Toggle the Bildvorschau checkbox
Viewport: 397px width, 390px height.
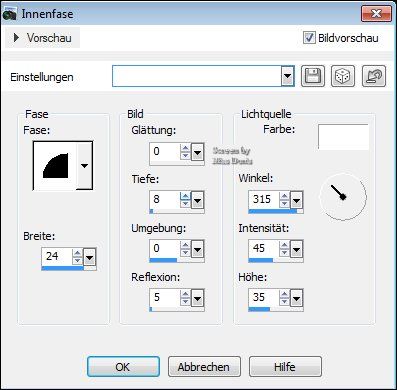coord(309,37)
